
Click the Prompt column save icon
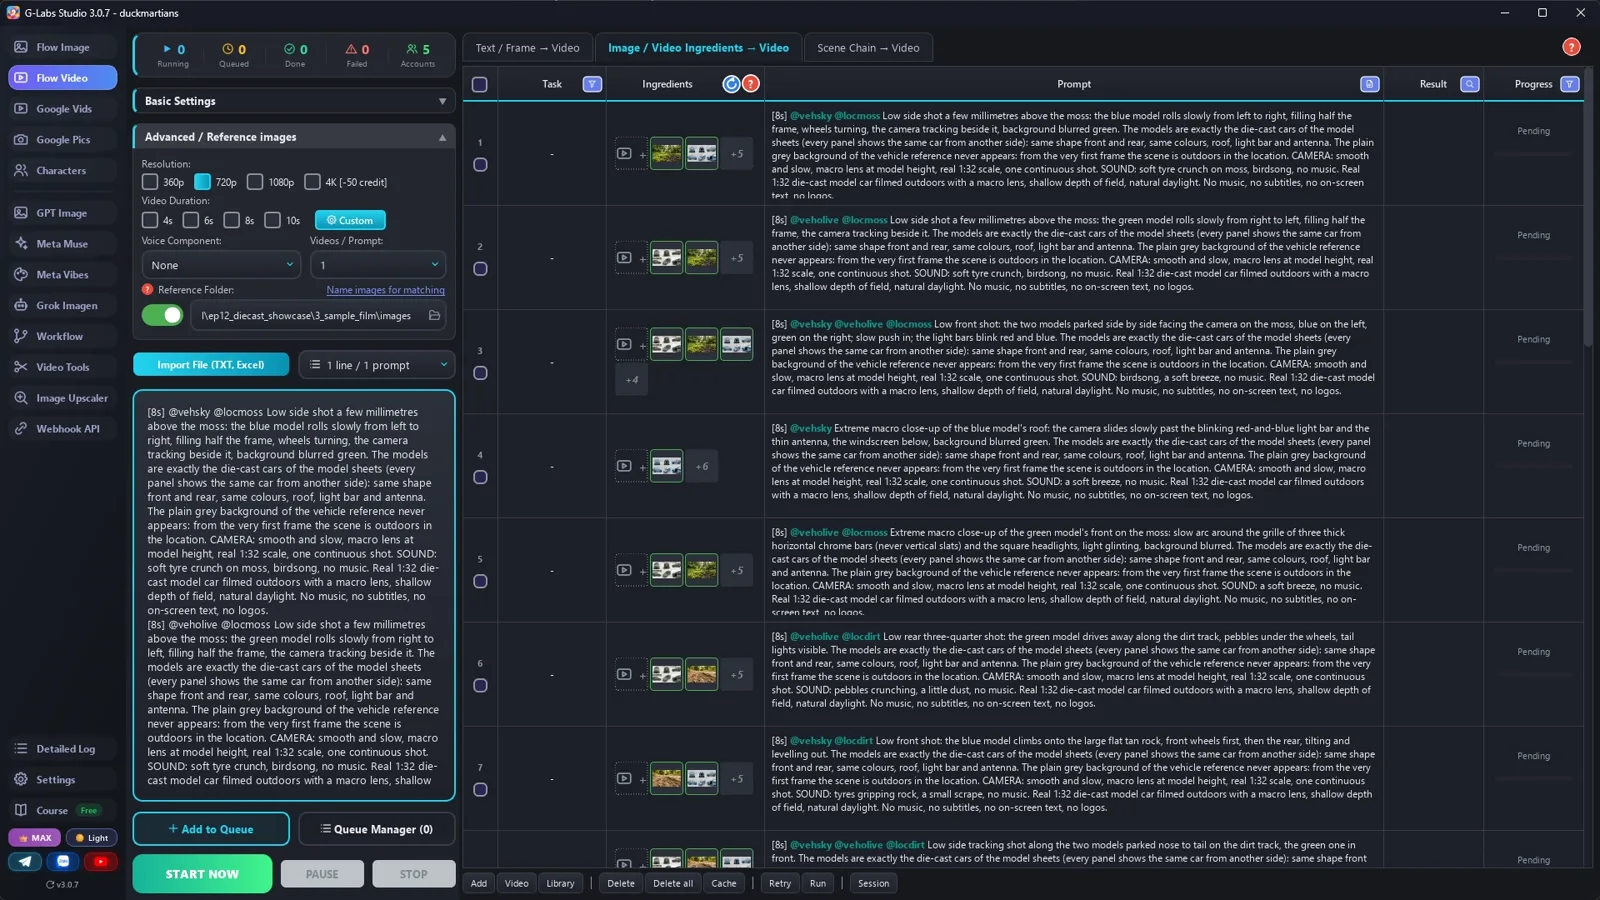(x=1369, y=84)
